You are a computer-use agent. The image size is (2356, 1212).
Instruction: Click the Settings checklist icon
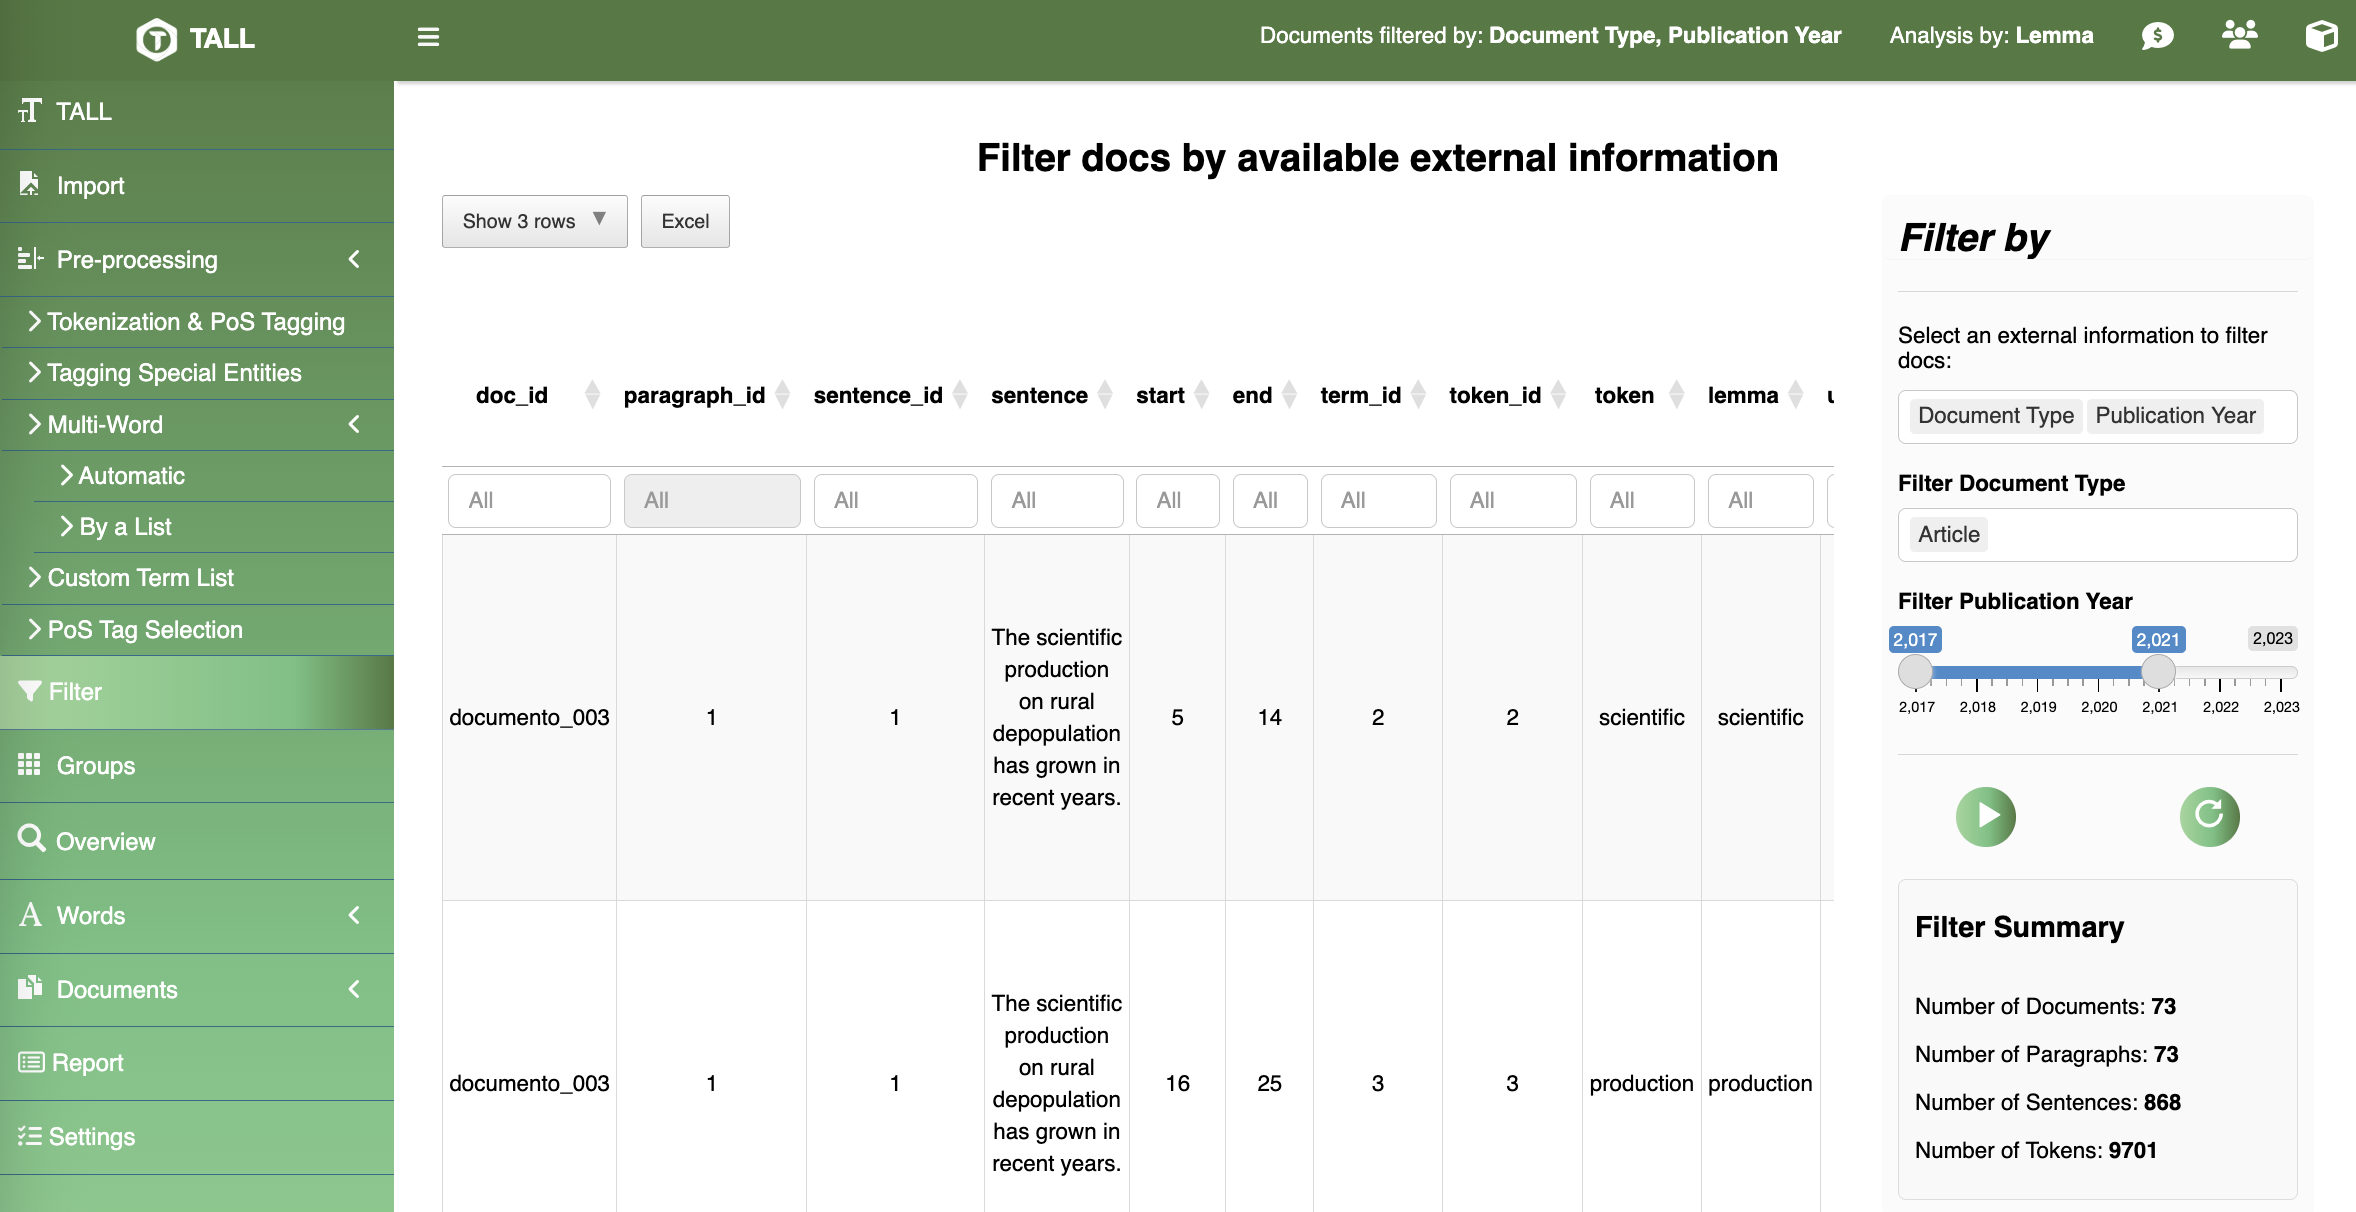tap(29, 1136)
